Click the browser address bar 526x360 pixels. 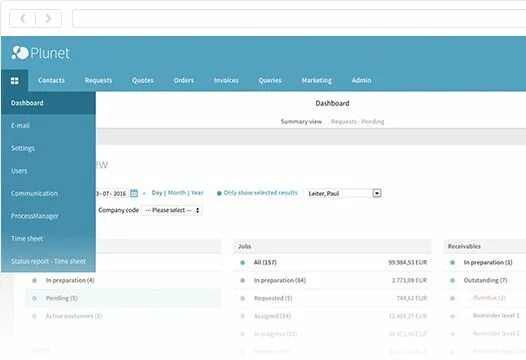click(299, 18)
